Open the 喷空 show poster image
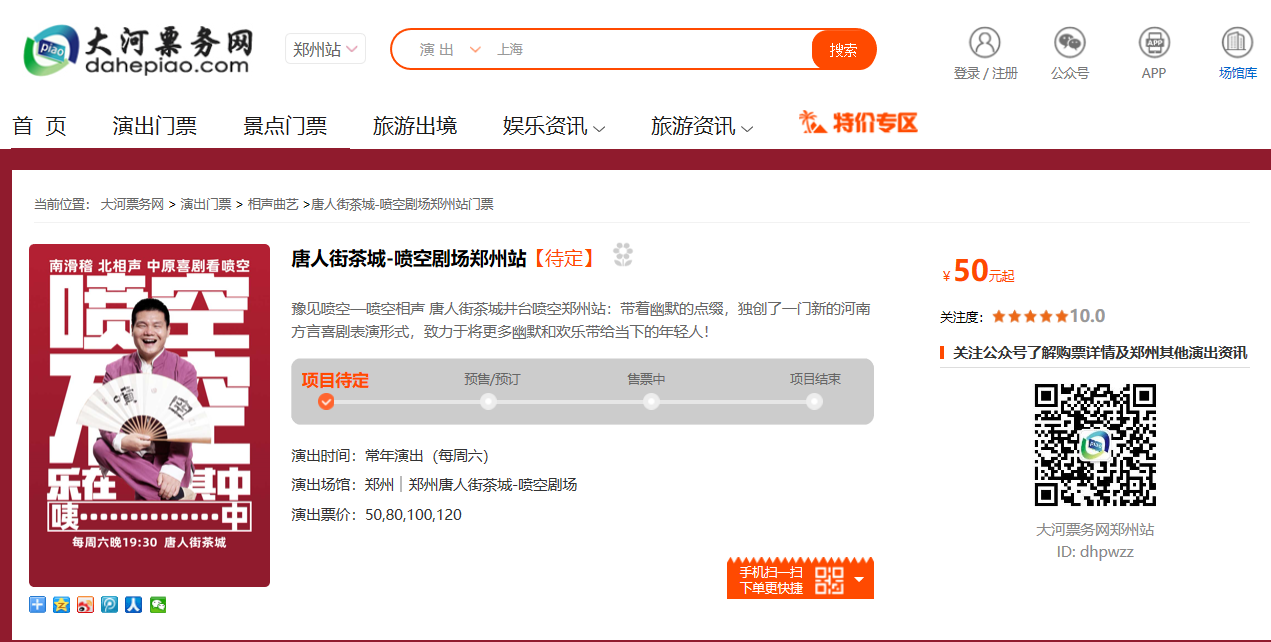 click(149, 415)
